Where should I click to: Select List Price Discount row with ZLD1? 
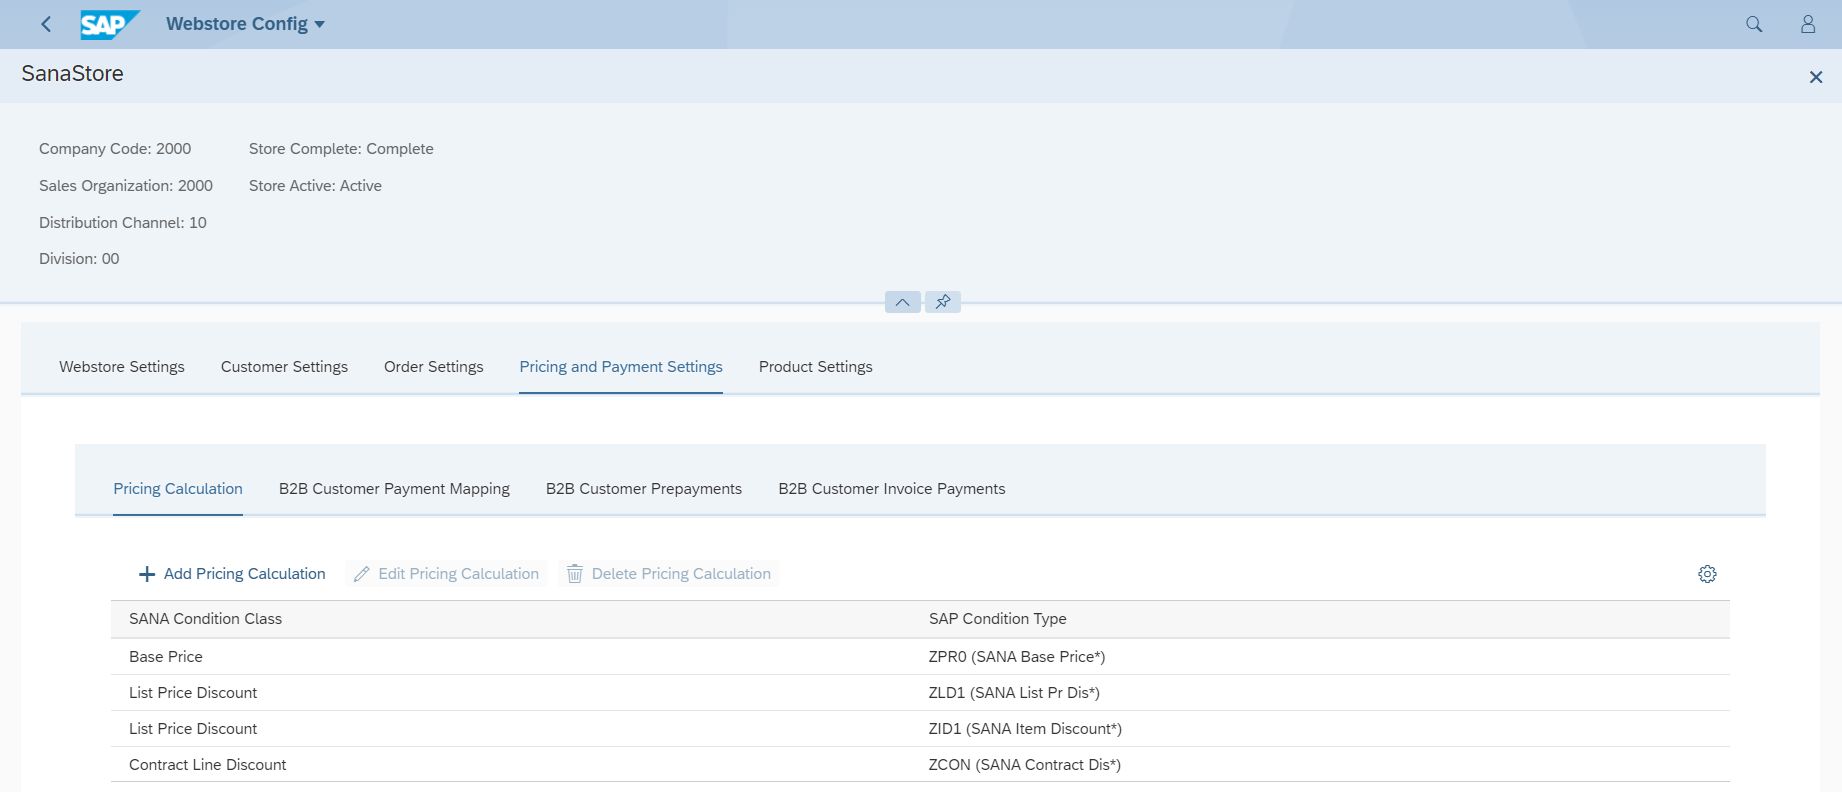coord(920,693)
